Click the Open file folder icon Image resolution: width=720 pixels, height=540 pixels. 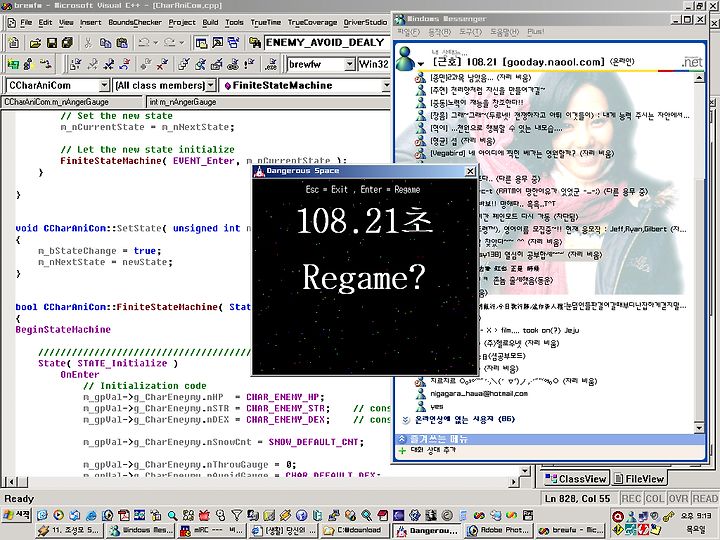[35, 43]
